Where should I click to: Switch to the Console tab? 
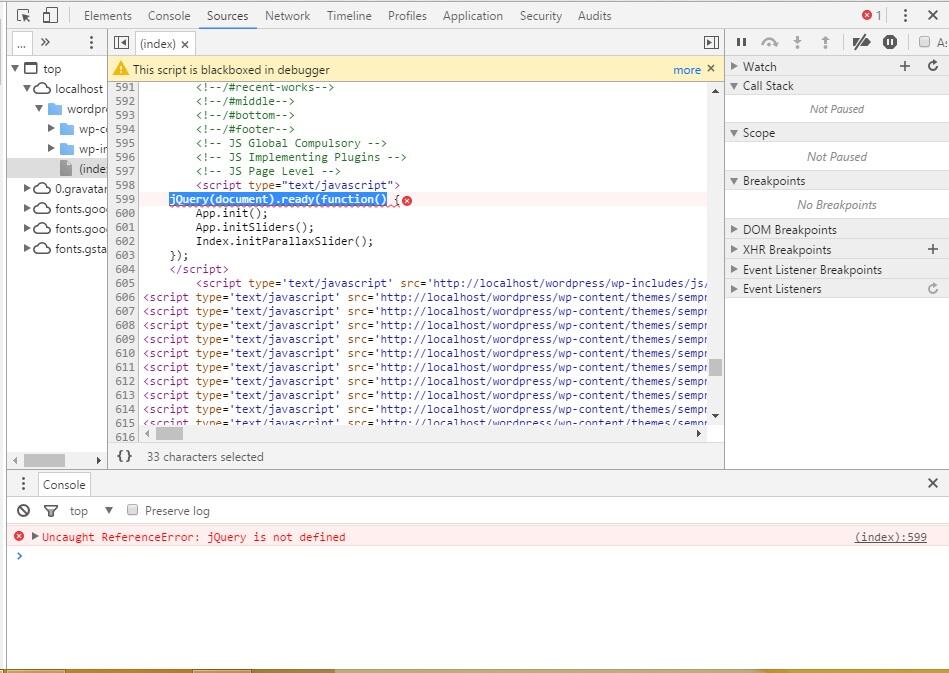[x=169, y=16]
